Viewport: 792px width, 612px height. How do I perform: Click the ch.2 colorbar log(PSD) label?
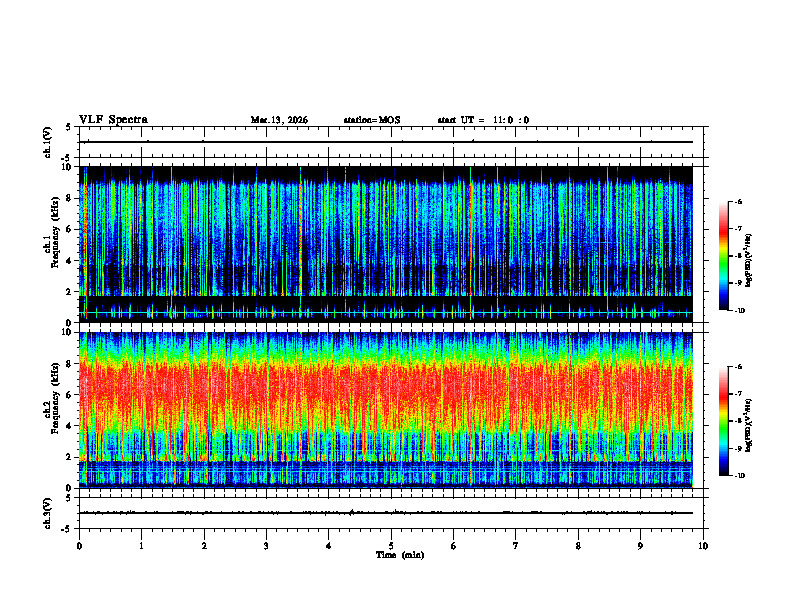pyautogui.click(x=749, y=425)
